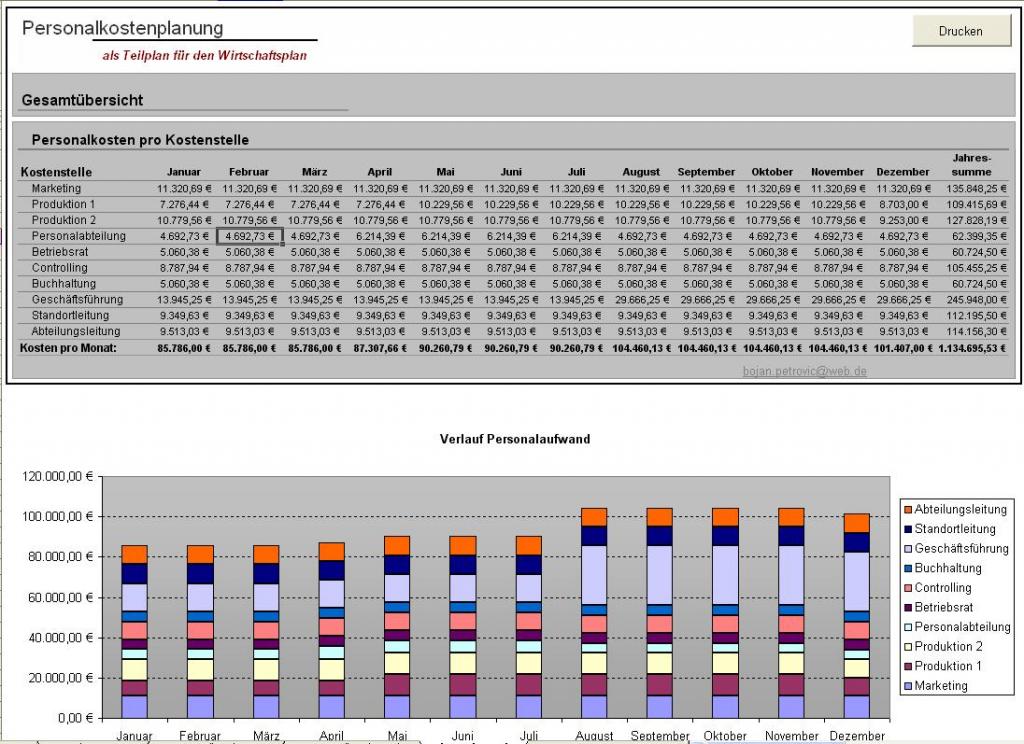Select the Kostenstelle column header
1024x744 pixels.
click(56, 172)
